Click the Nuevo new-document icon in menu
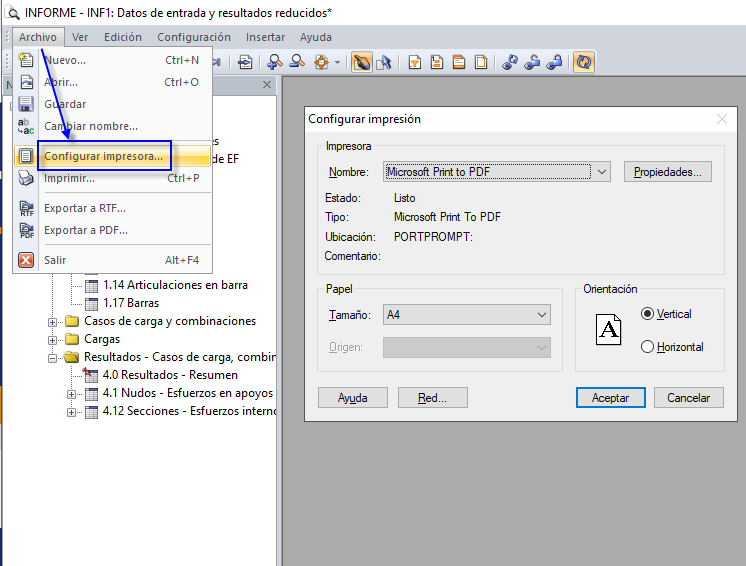 pos(26,60)
